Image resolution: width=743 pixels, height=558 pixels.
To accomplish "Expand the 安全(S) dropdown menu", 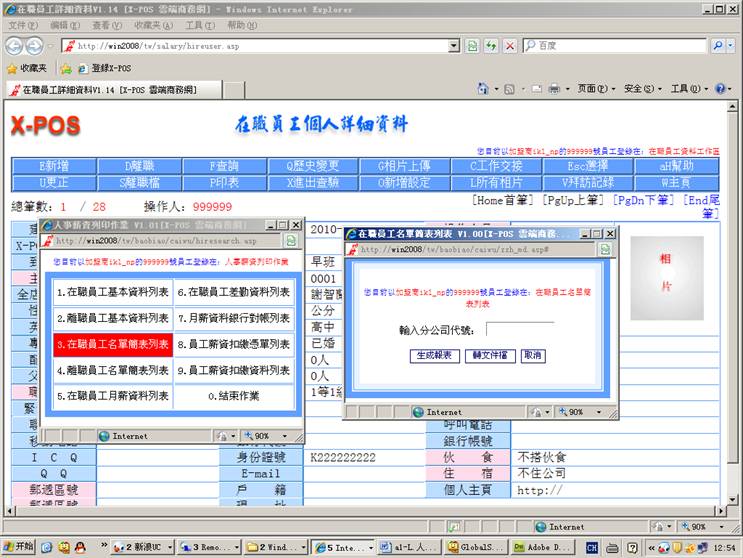I will (x=640, y=89).
